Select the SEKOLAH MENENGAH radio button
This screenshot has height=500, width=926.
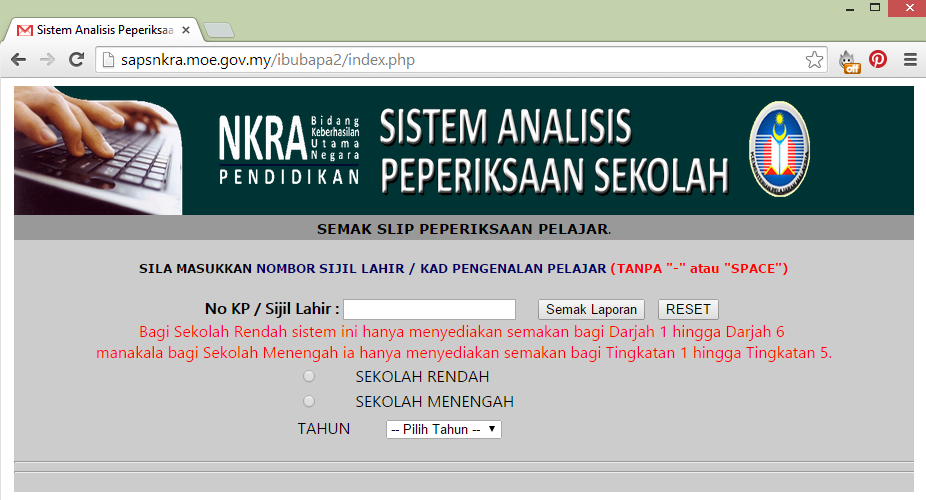click(x=309, y=401)
